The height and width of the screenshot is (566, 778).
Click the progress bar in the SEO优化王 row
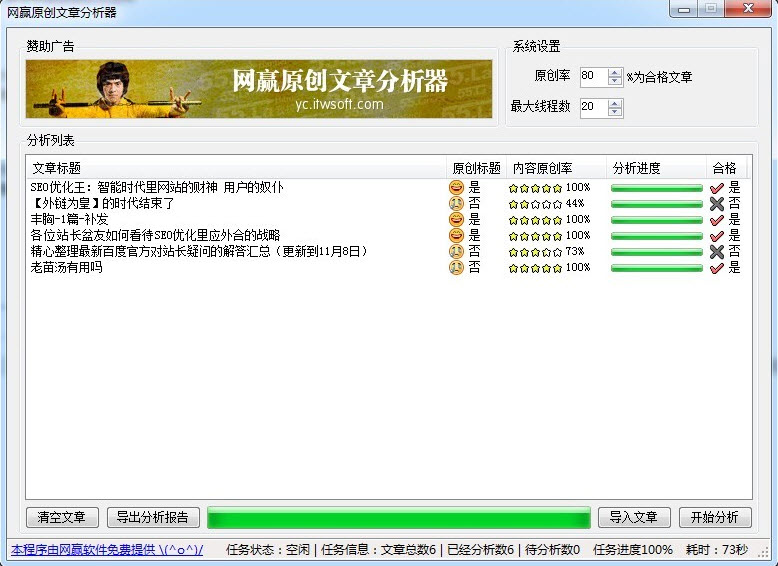656,188
